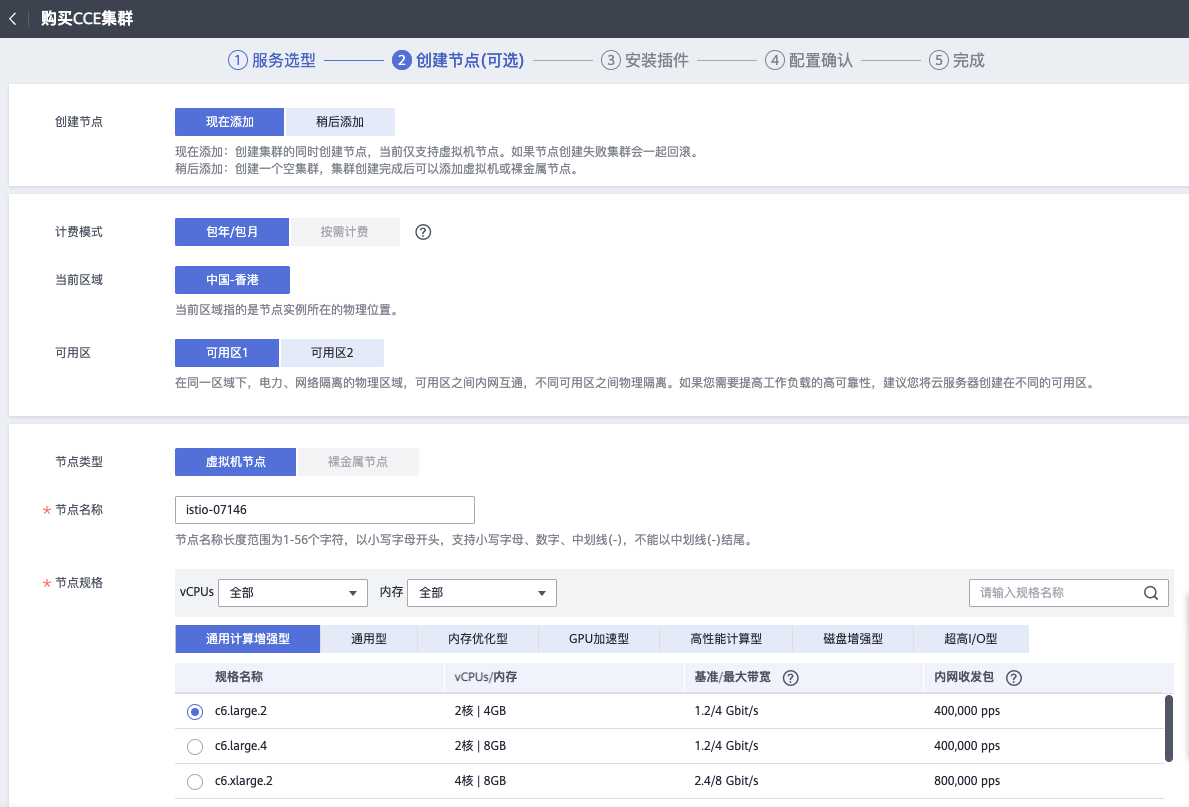Screen dimensions: 1189x807
Task: Select c6.xlarge.2 radio button
Action: [x=195, y=781]
